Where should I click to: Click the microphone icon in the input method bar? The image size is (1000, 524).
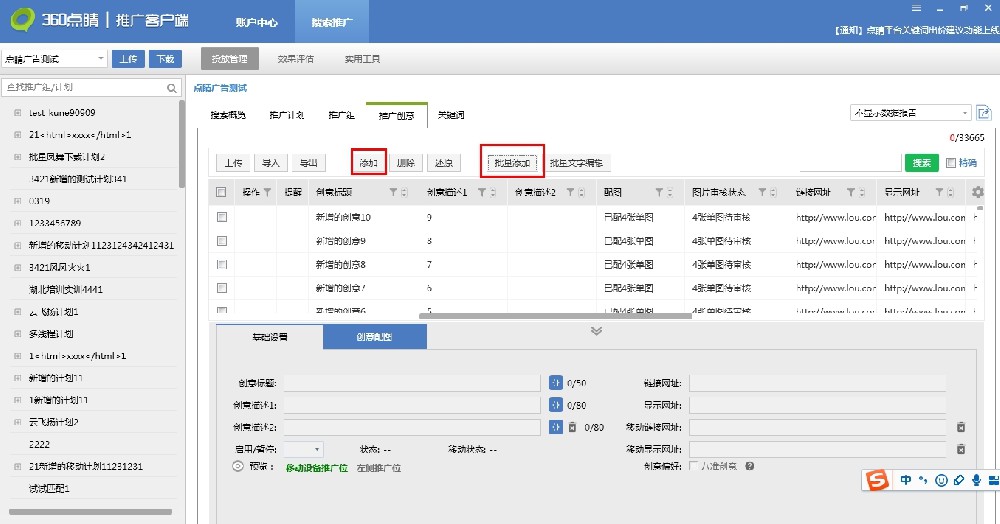976,480
